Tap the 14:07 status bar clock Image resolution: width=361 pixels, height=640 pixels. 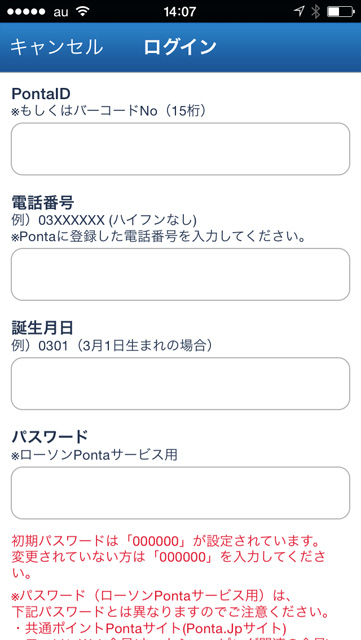coord(180,11)
